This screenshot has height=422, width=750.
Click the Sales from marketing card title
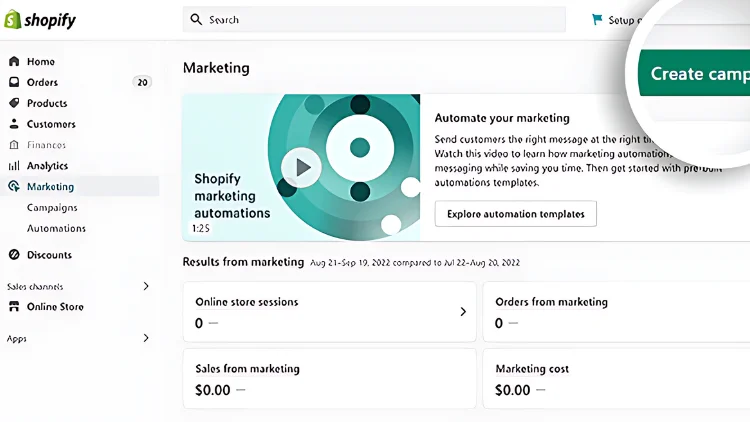tap(247, 369)
